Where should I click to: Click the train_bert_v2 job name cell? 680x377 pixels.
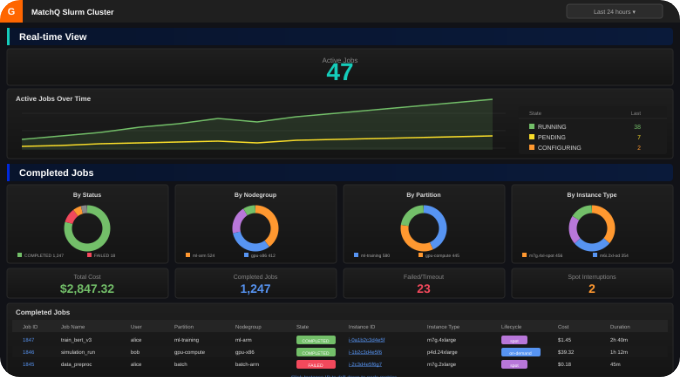coord(76,340)
